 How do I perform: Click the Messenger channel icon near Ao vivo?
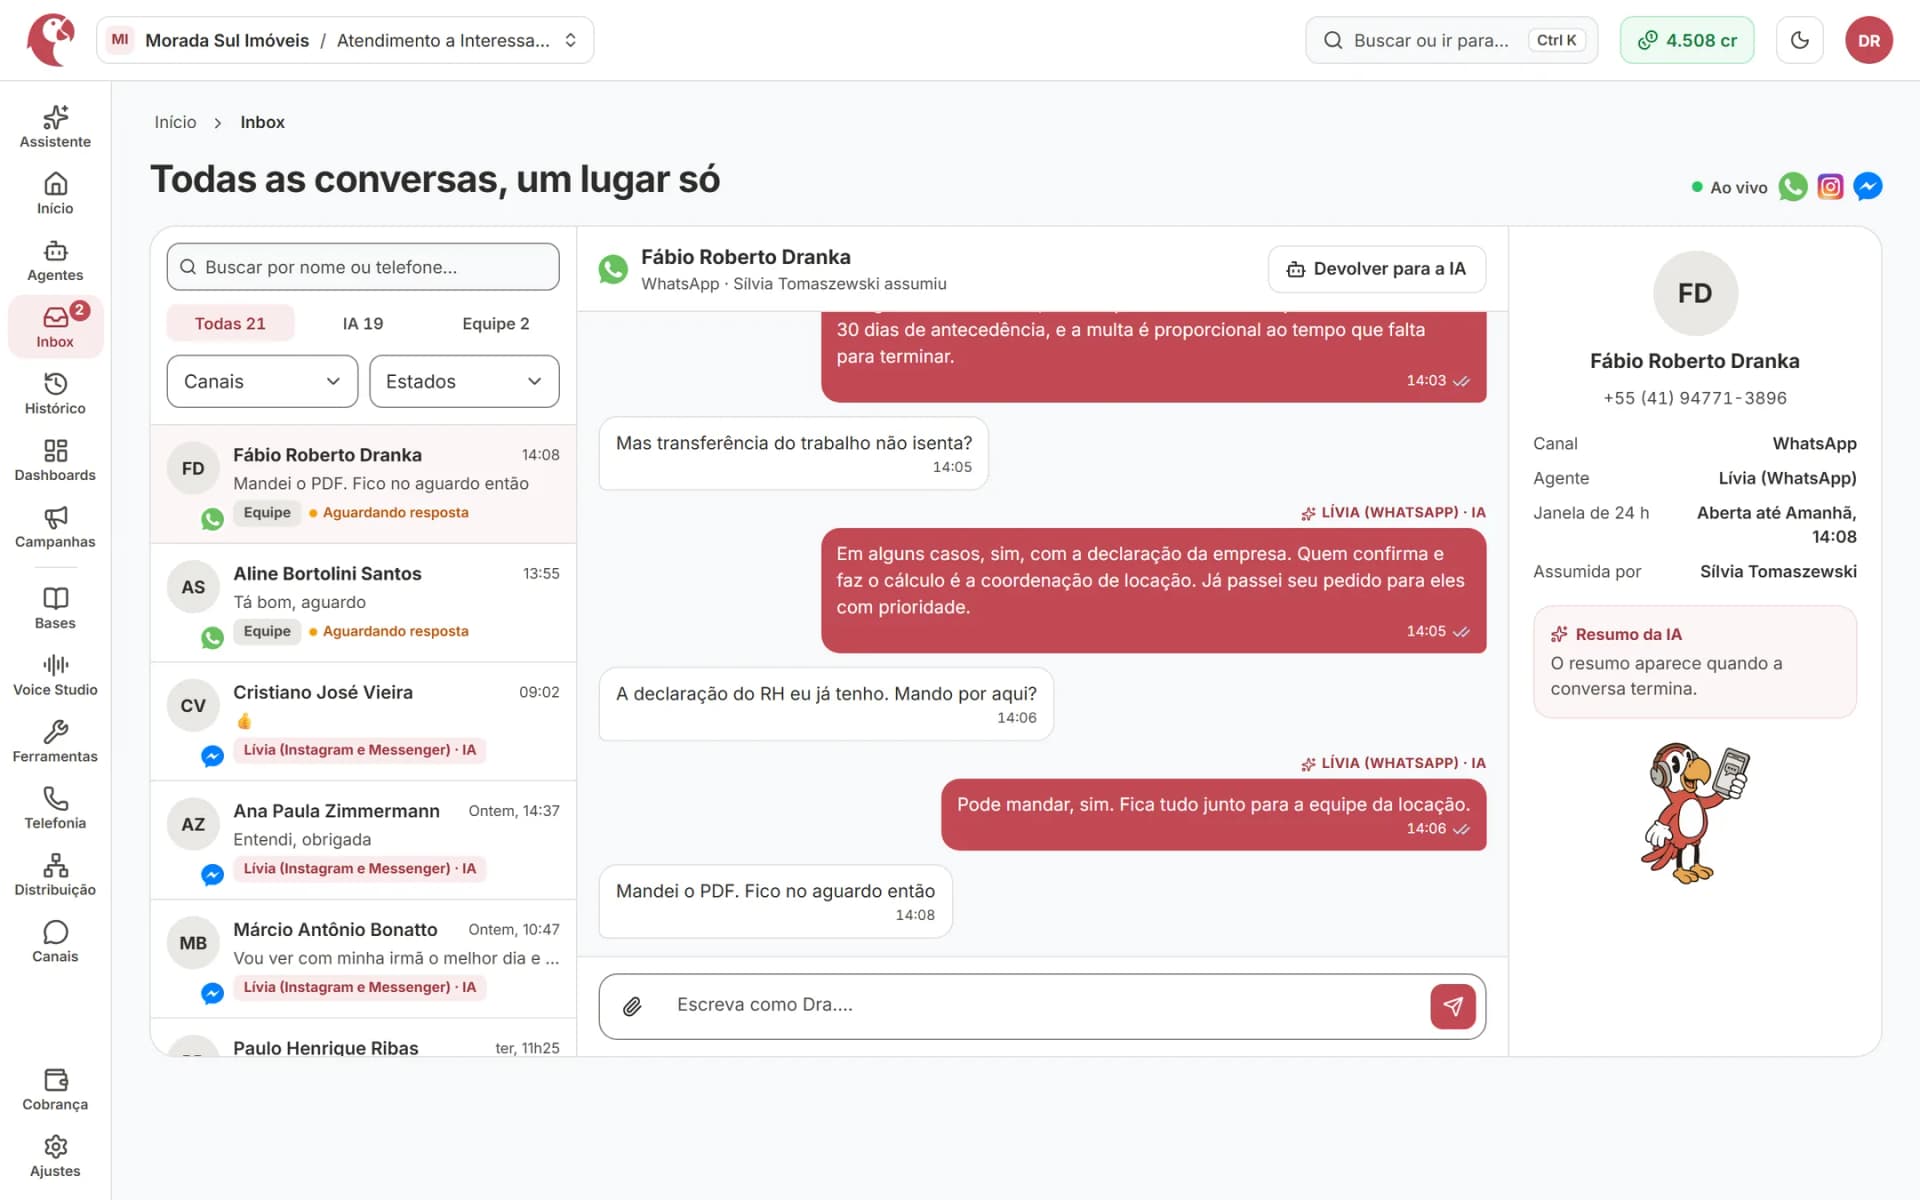1867,187
